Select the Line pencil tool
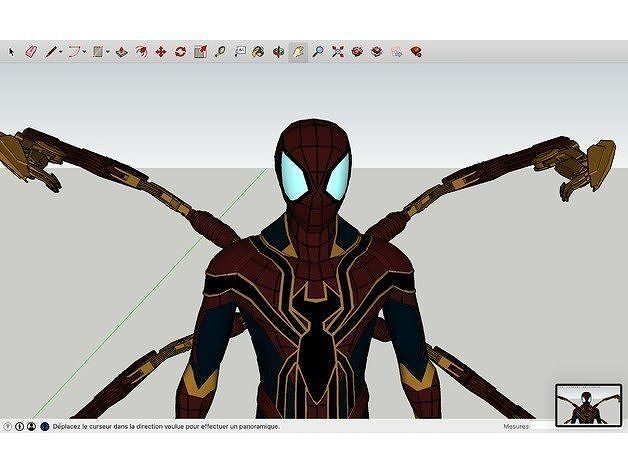This screenshot has height=472, width=628. click(51, 52)
